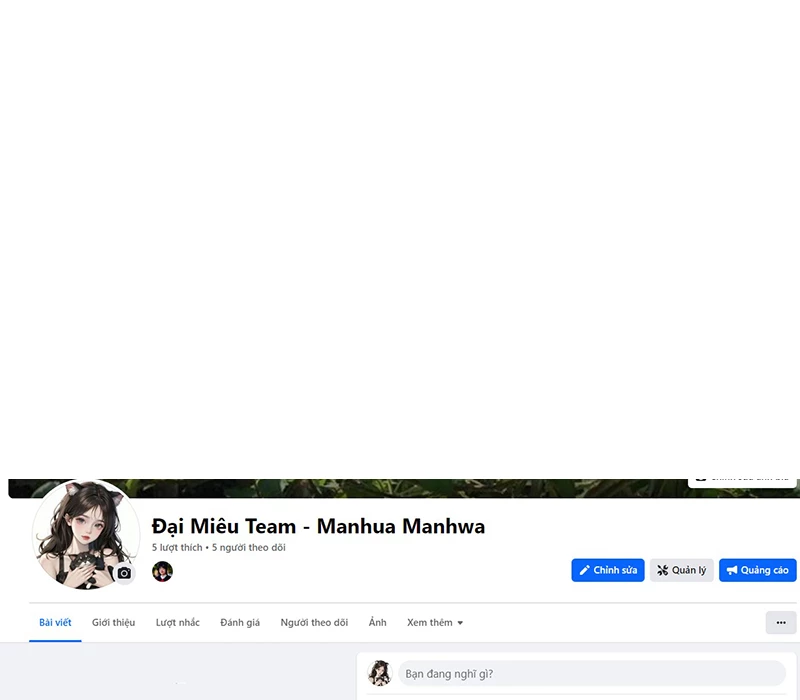
Task: Click the partially visible edit cover photo button
Action: tap(742, 480)
